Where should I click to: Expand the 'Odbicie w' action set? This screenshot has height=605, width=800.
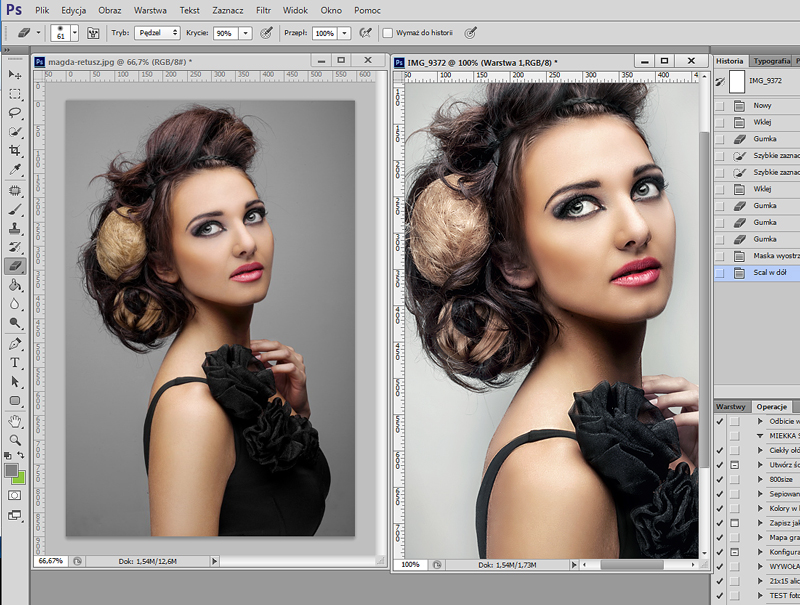761,422
